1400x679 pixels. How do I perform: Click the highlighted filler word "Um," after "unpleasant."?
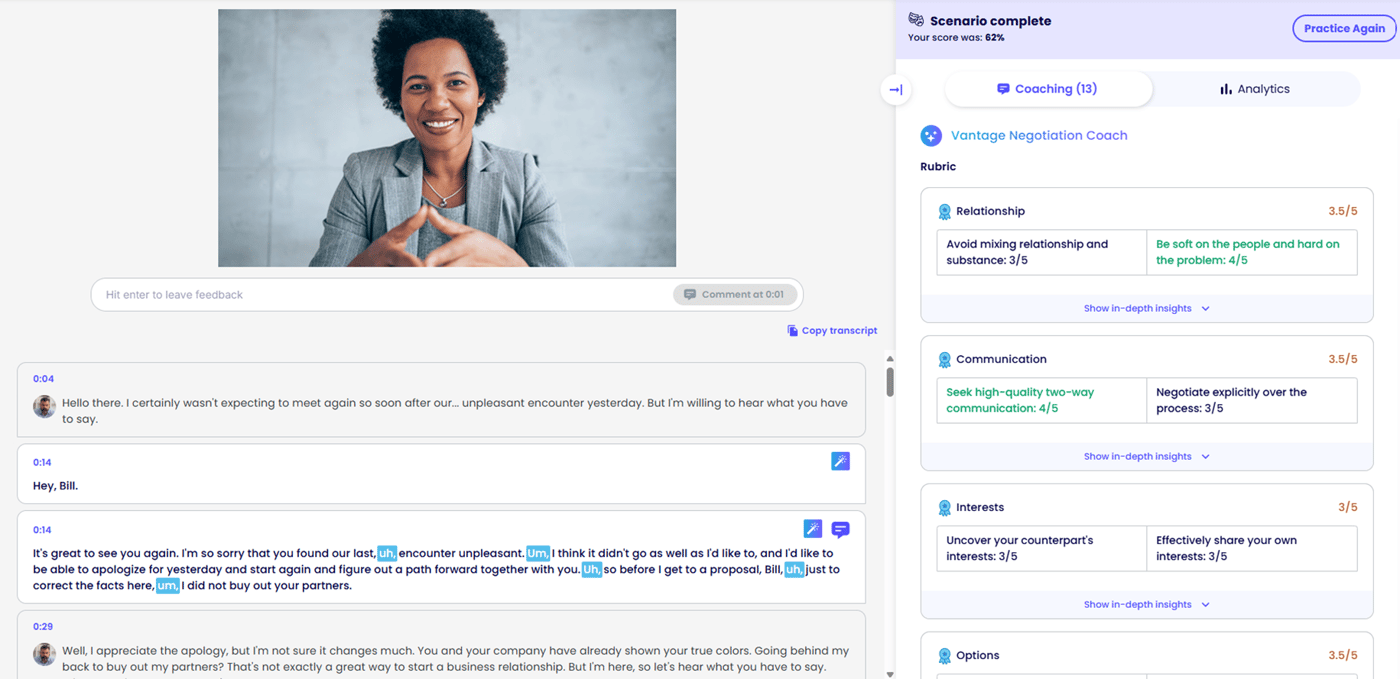pyautogui.click(x=538, y=553)
